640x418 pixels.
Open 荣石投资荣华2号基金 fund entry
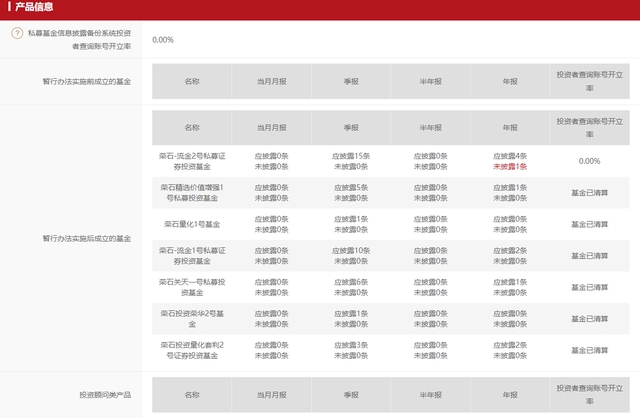tap(191, 319)
